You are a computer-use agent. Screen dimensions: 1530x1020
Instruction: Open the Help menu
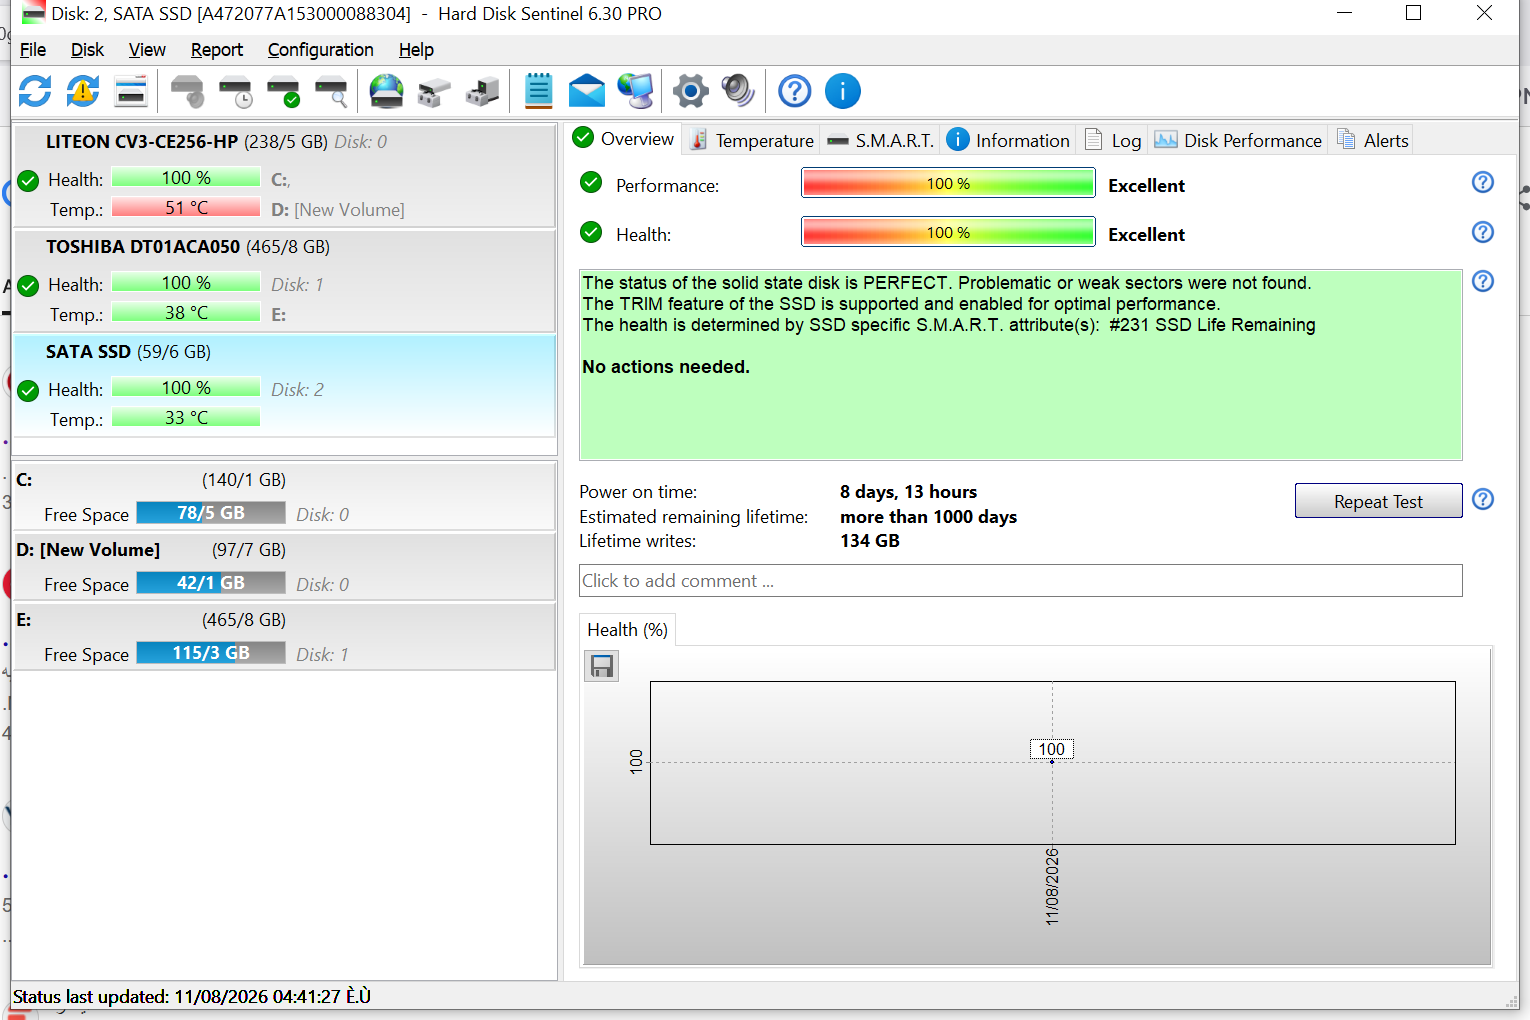click(416, 50)
